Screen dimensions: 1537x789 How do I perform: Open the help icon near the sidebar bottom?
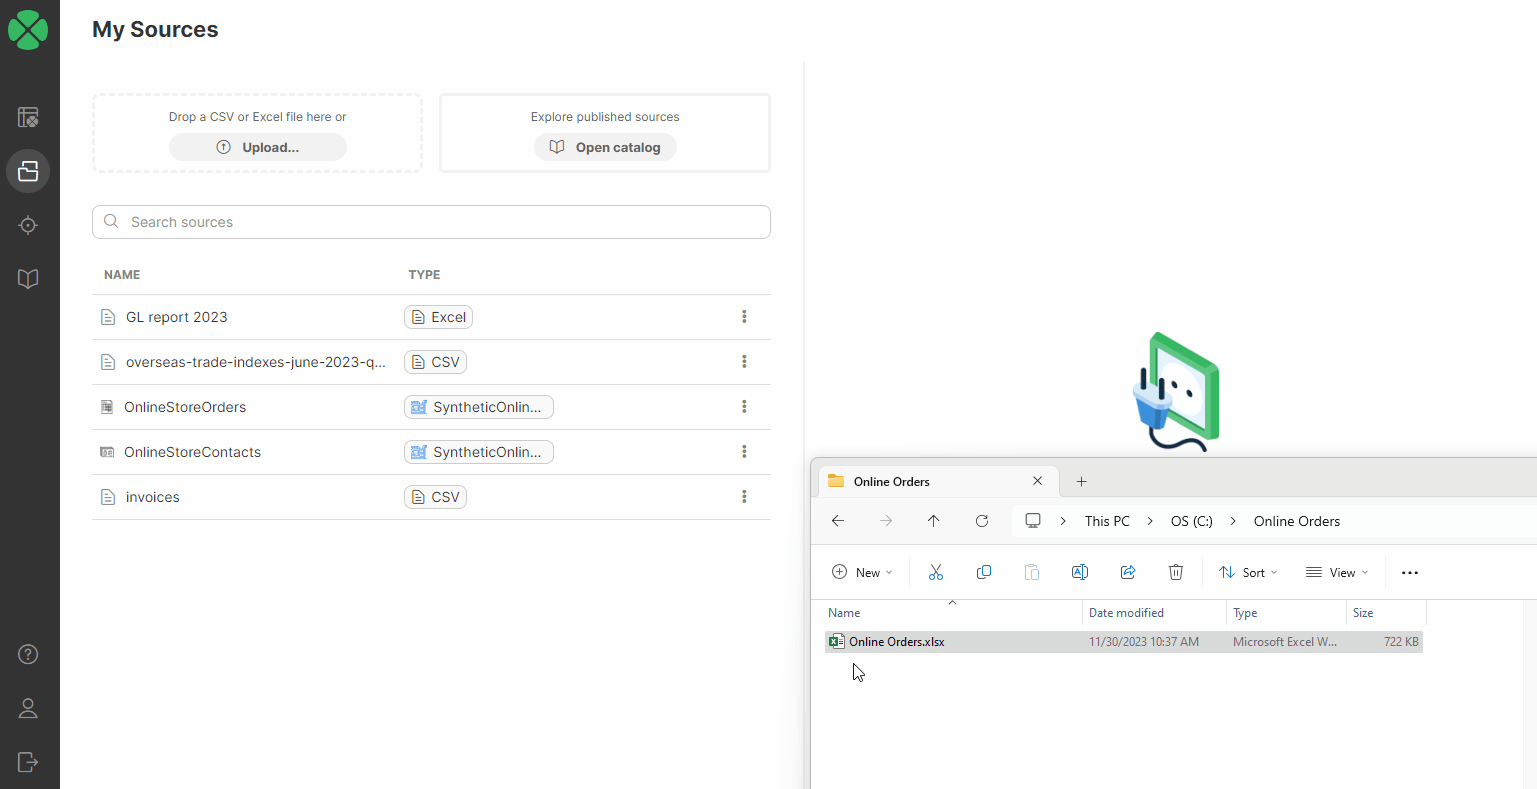(x=27, y=654)
